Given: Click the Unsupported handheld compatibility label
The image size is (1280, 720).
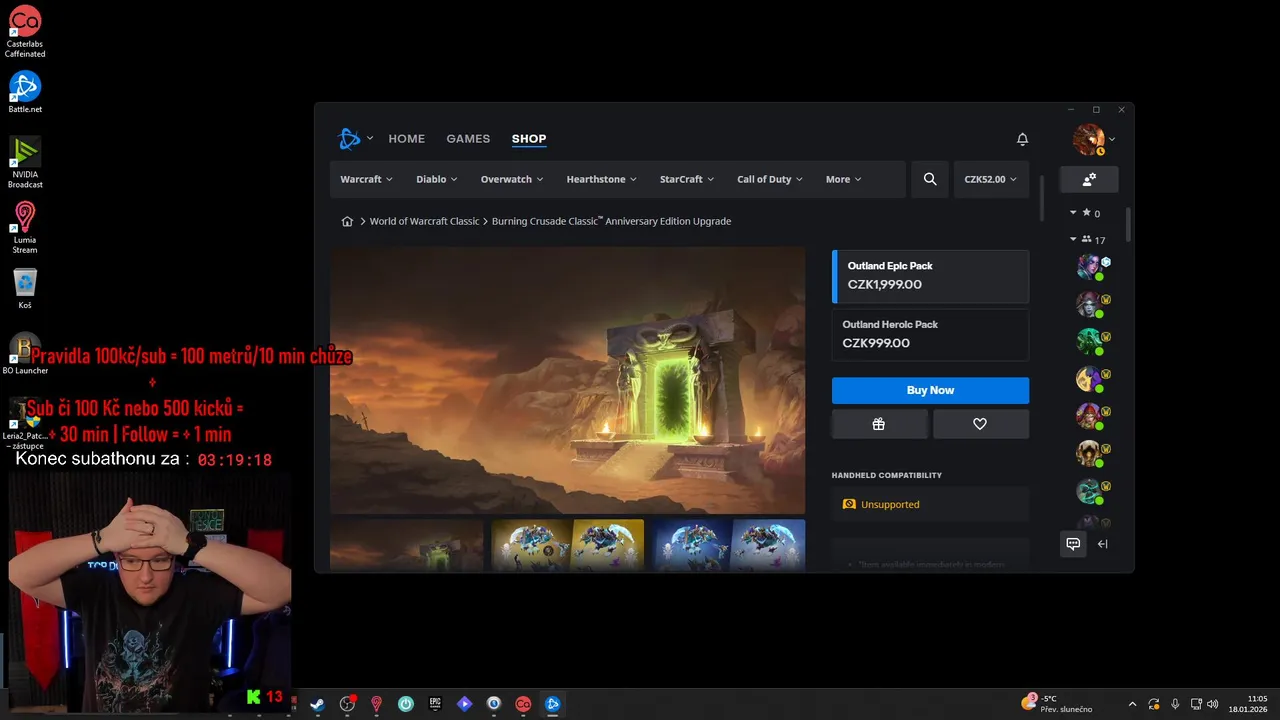Looking at the screenshot, I should point(890,505).
